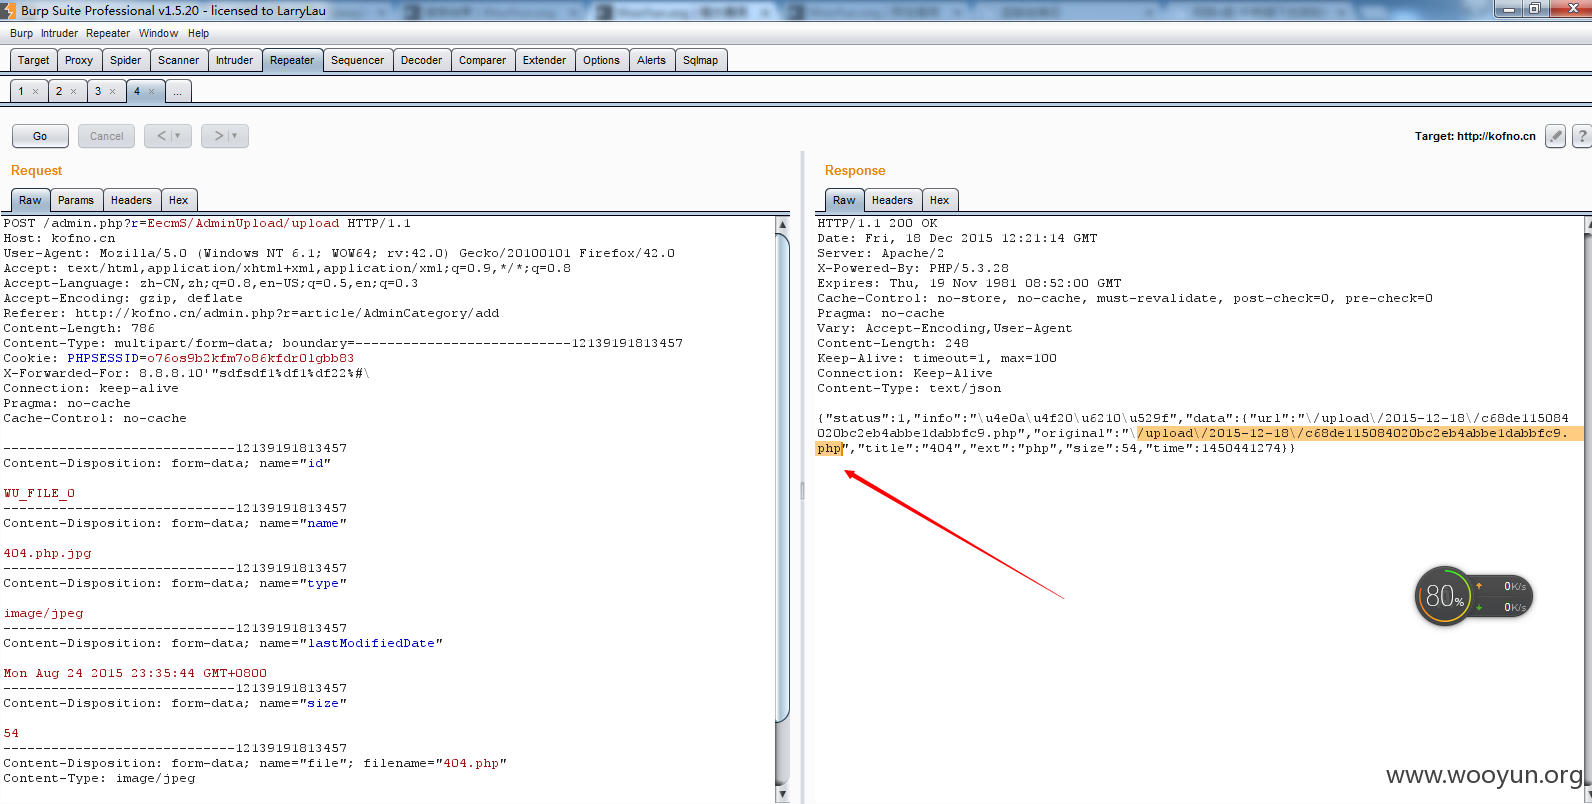
Task: Click the Target: http://kofno.cn label
Action: 1475,136
